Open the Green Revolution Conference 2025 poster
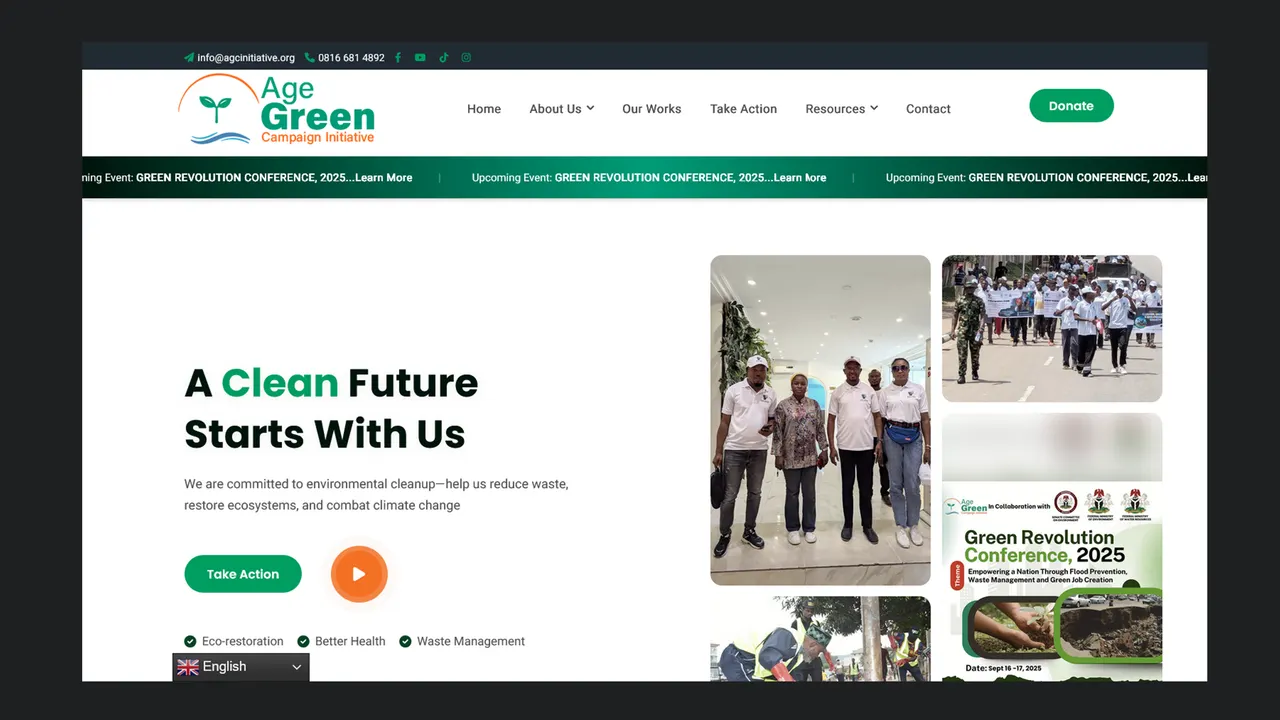Screen dimensions: 1280x720 (1052, 547)
